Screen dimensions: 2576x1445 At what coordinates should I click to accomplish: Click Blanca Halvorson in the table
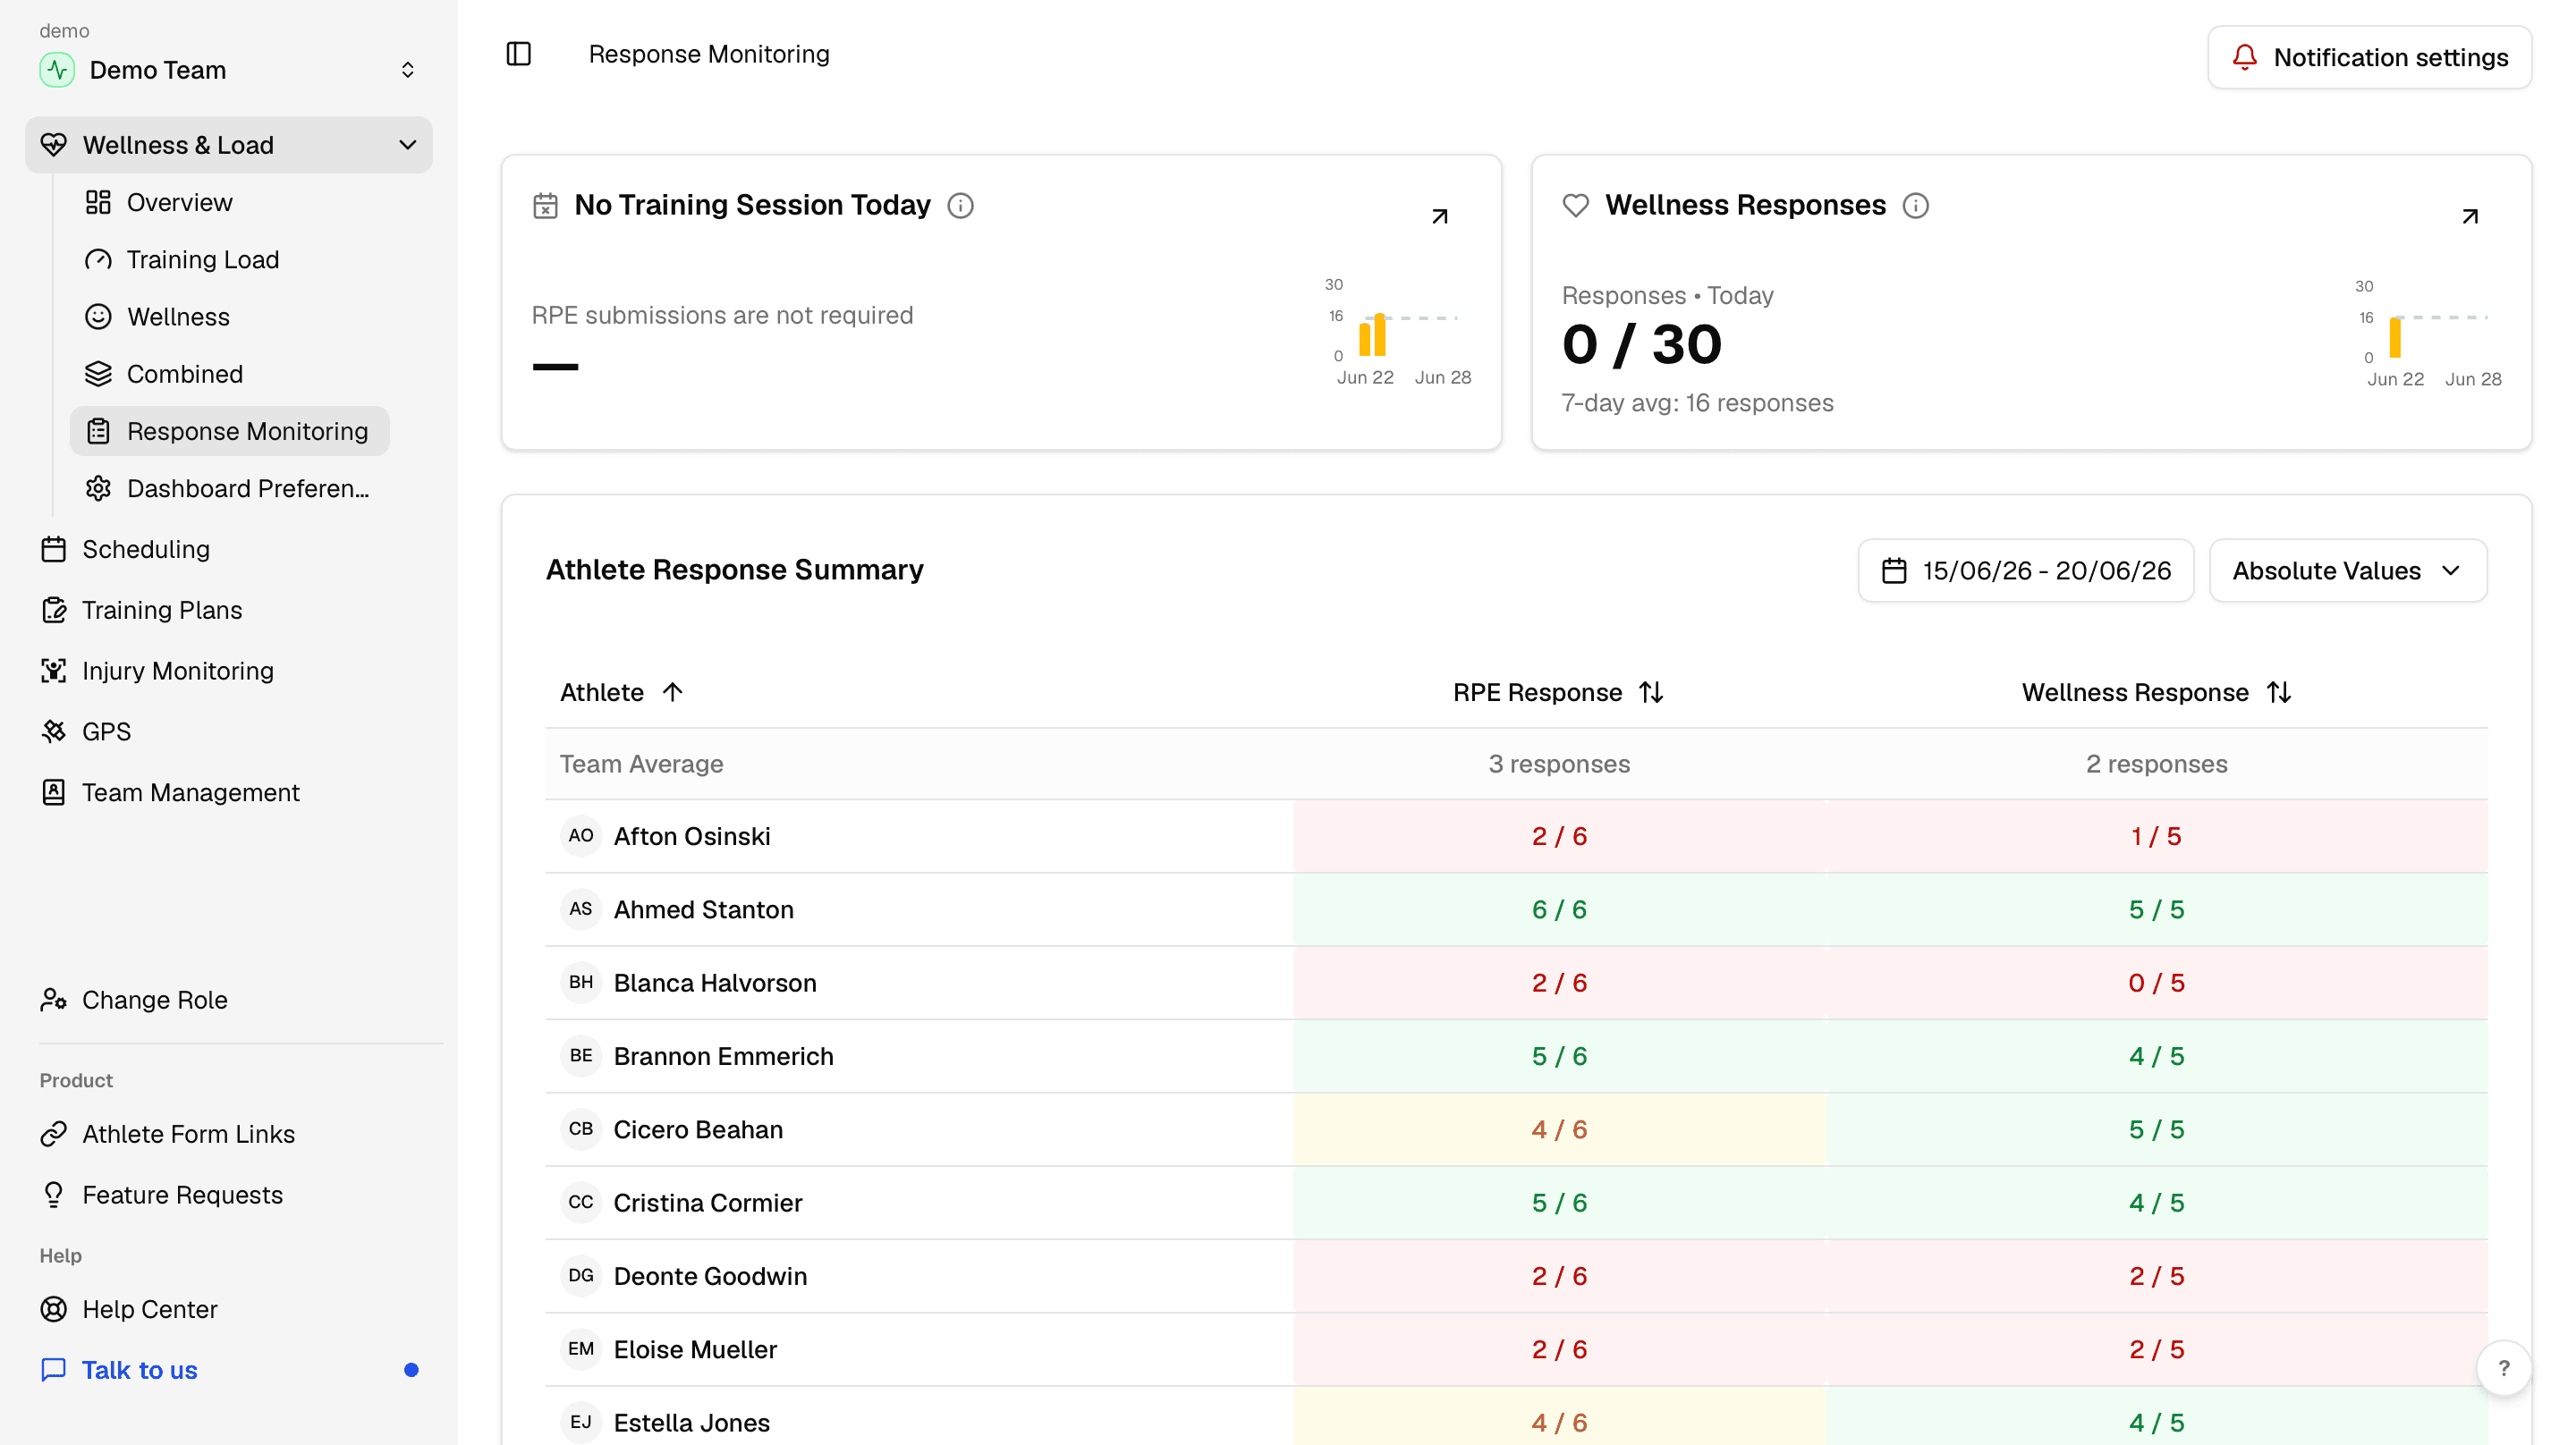click(715, 983)
